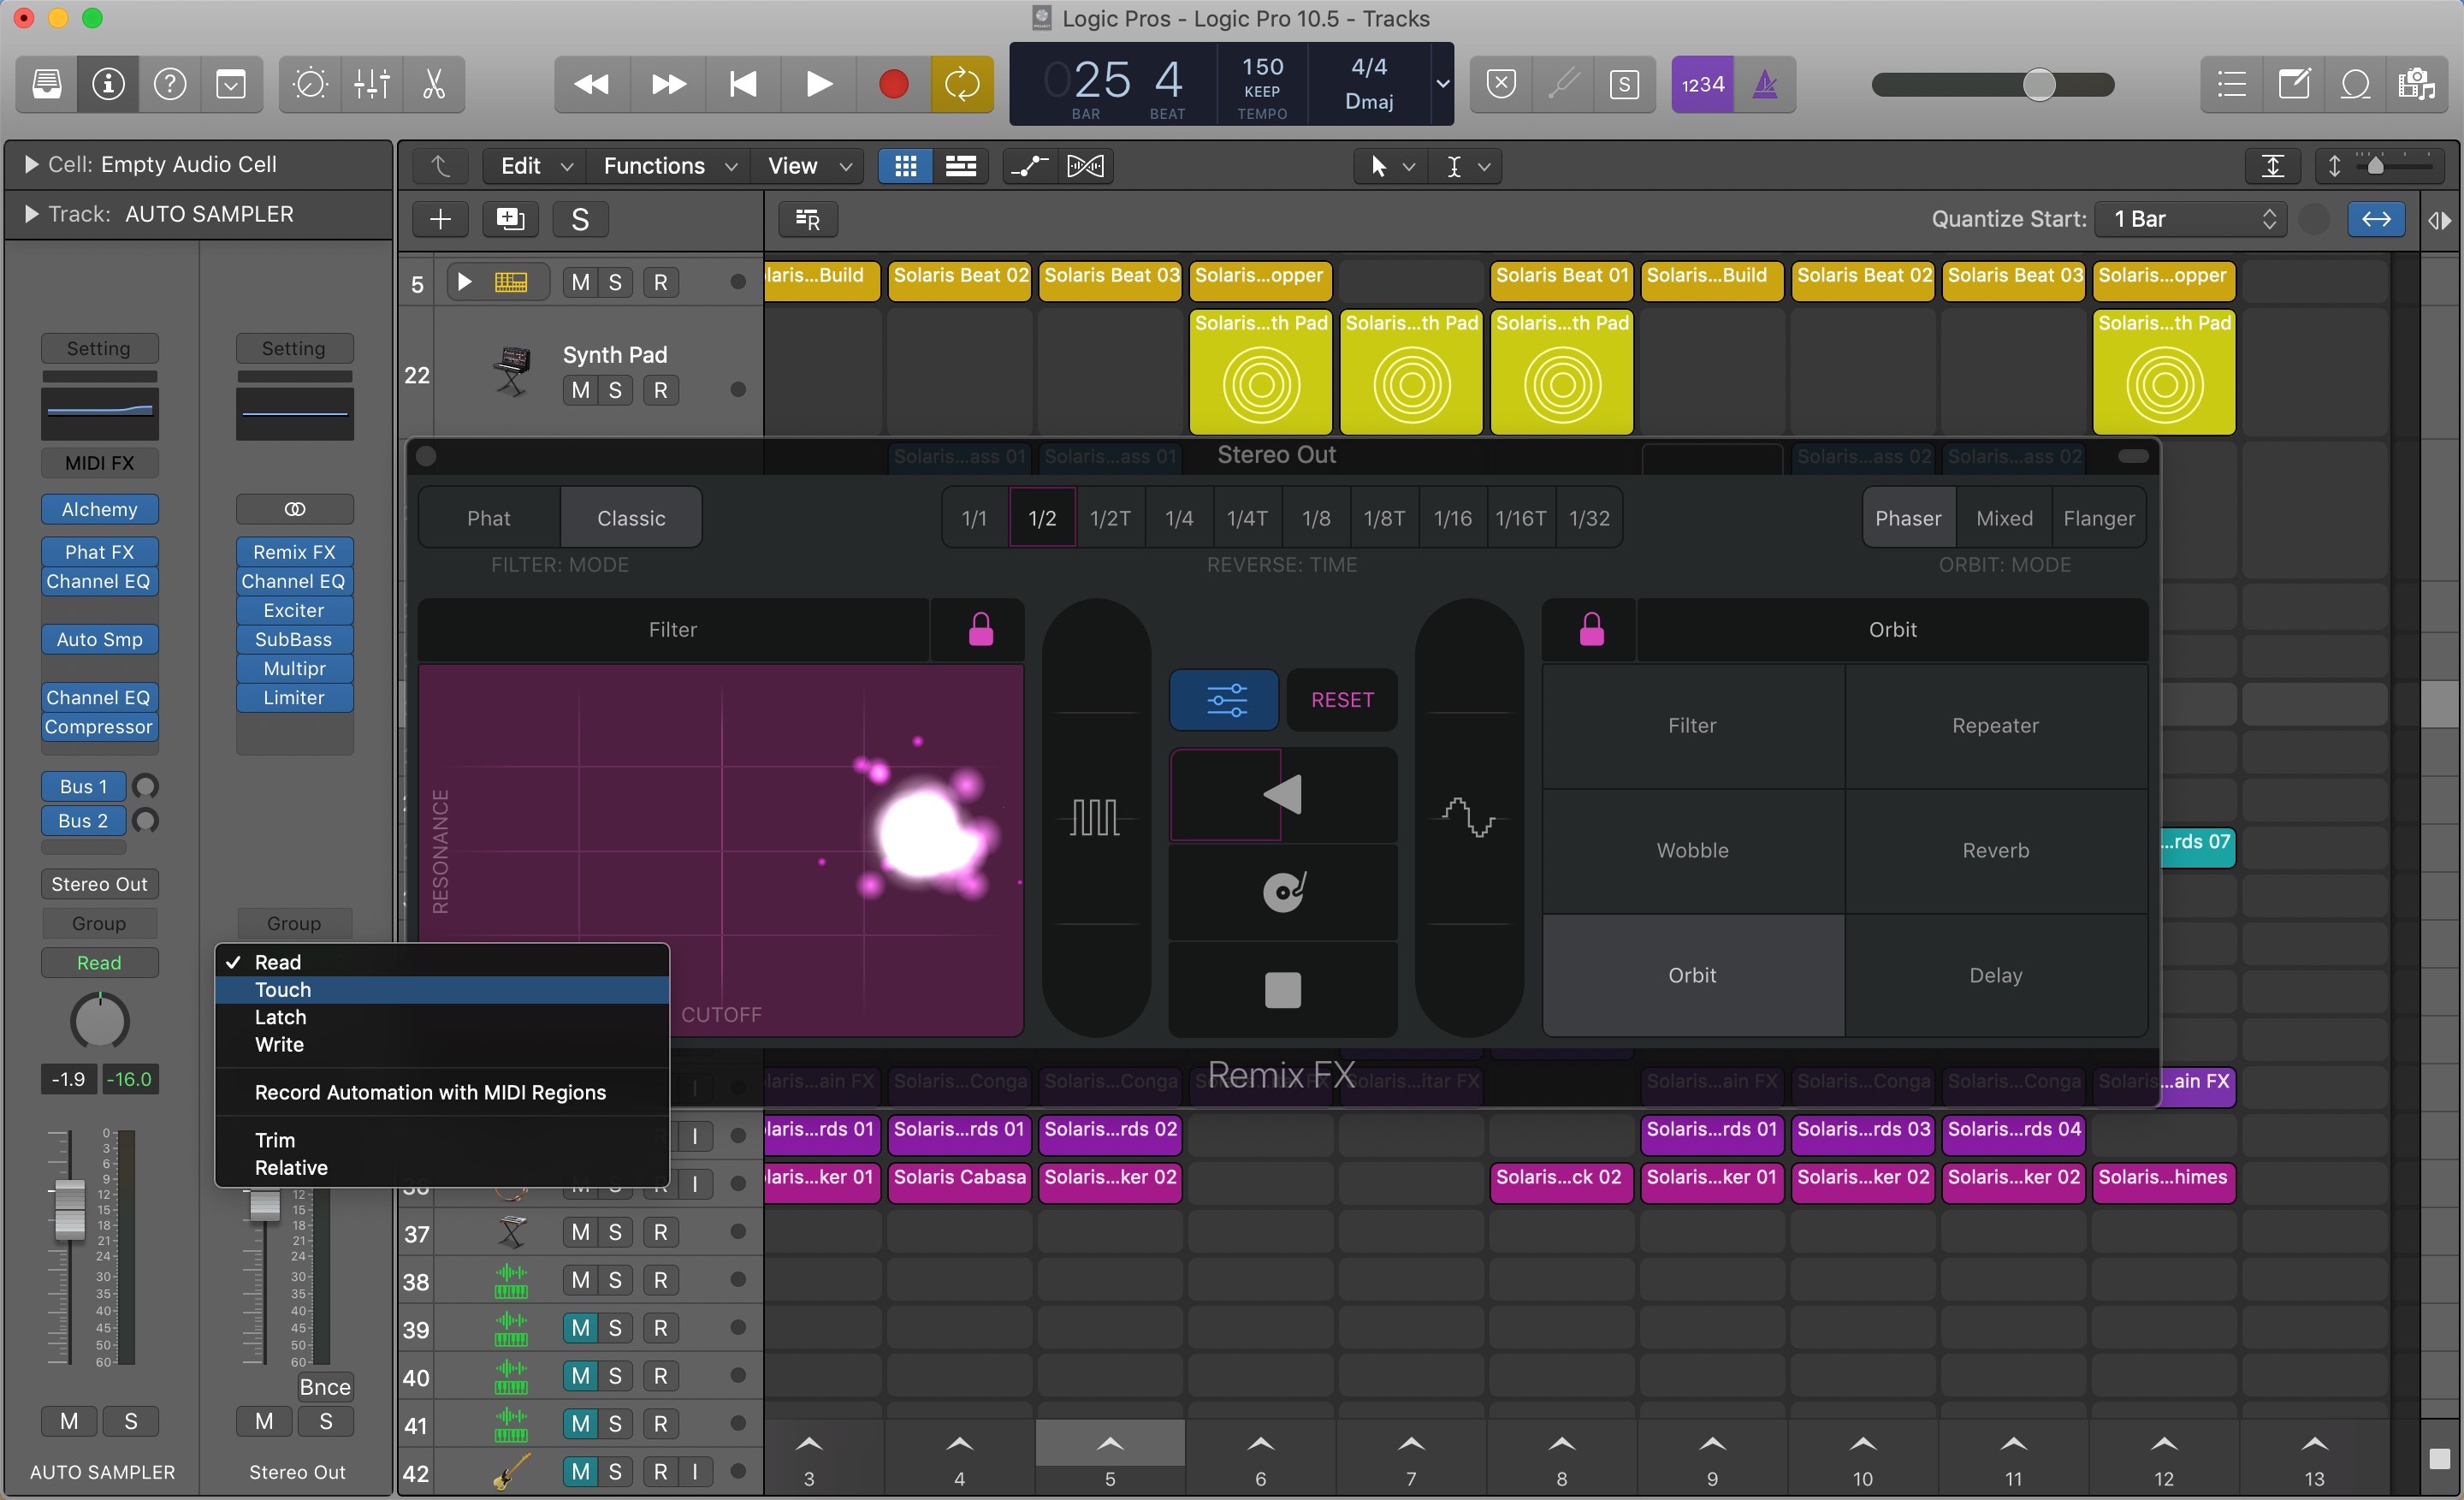Open Quick Help with the question mark icon
2464x1500 pixels.
(171, 84)
